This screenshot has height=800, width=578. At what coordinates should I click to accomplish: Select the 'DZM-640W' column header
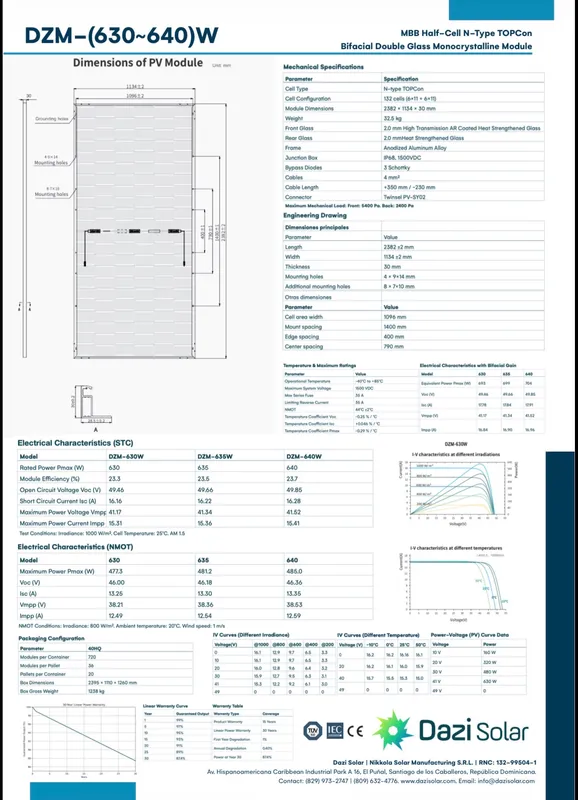coord(304,457)
